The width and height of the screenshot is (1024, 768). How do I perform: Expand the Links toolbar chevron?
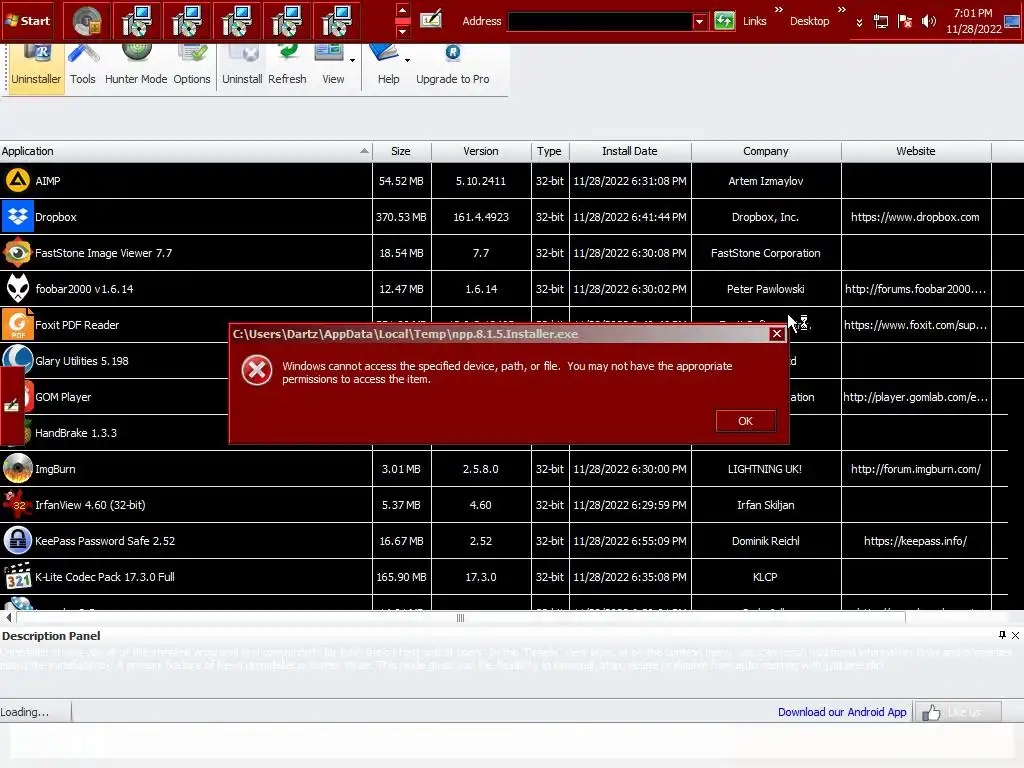[x=778, y=10]
